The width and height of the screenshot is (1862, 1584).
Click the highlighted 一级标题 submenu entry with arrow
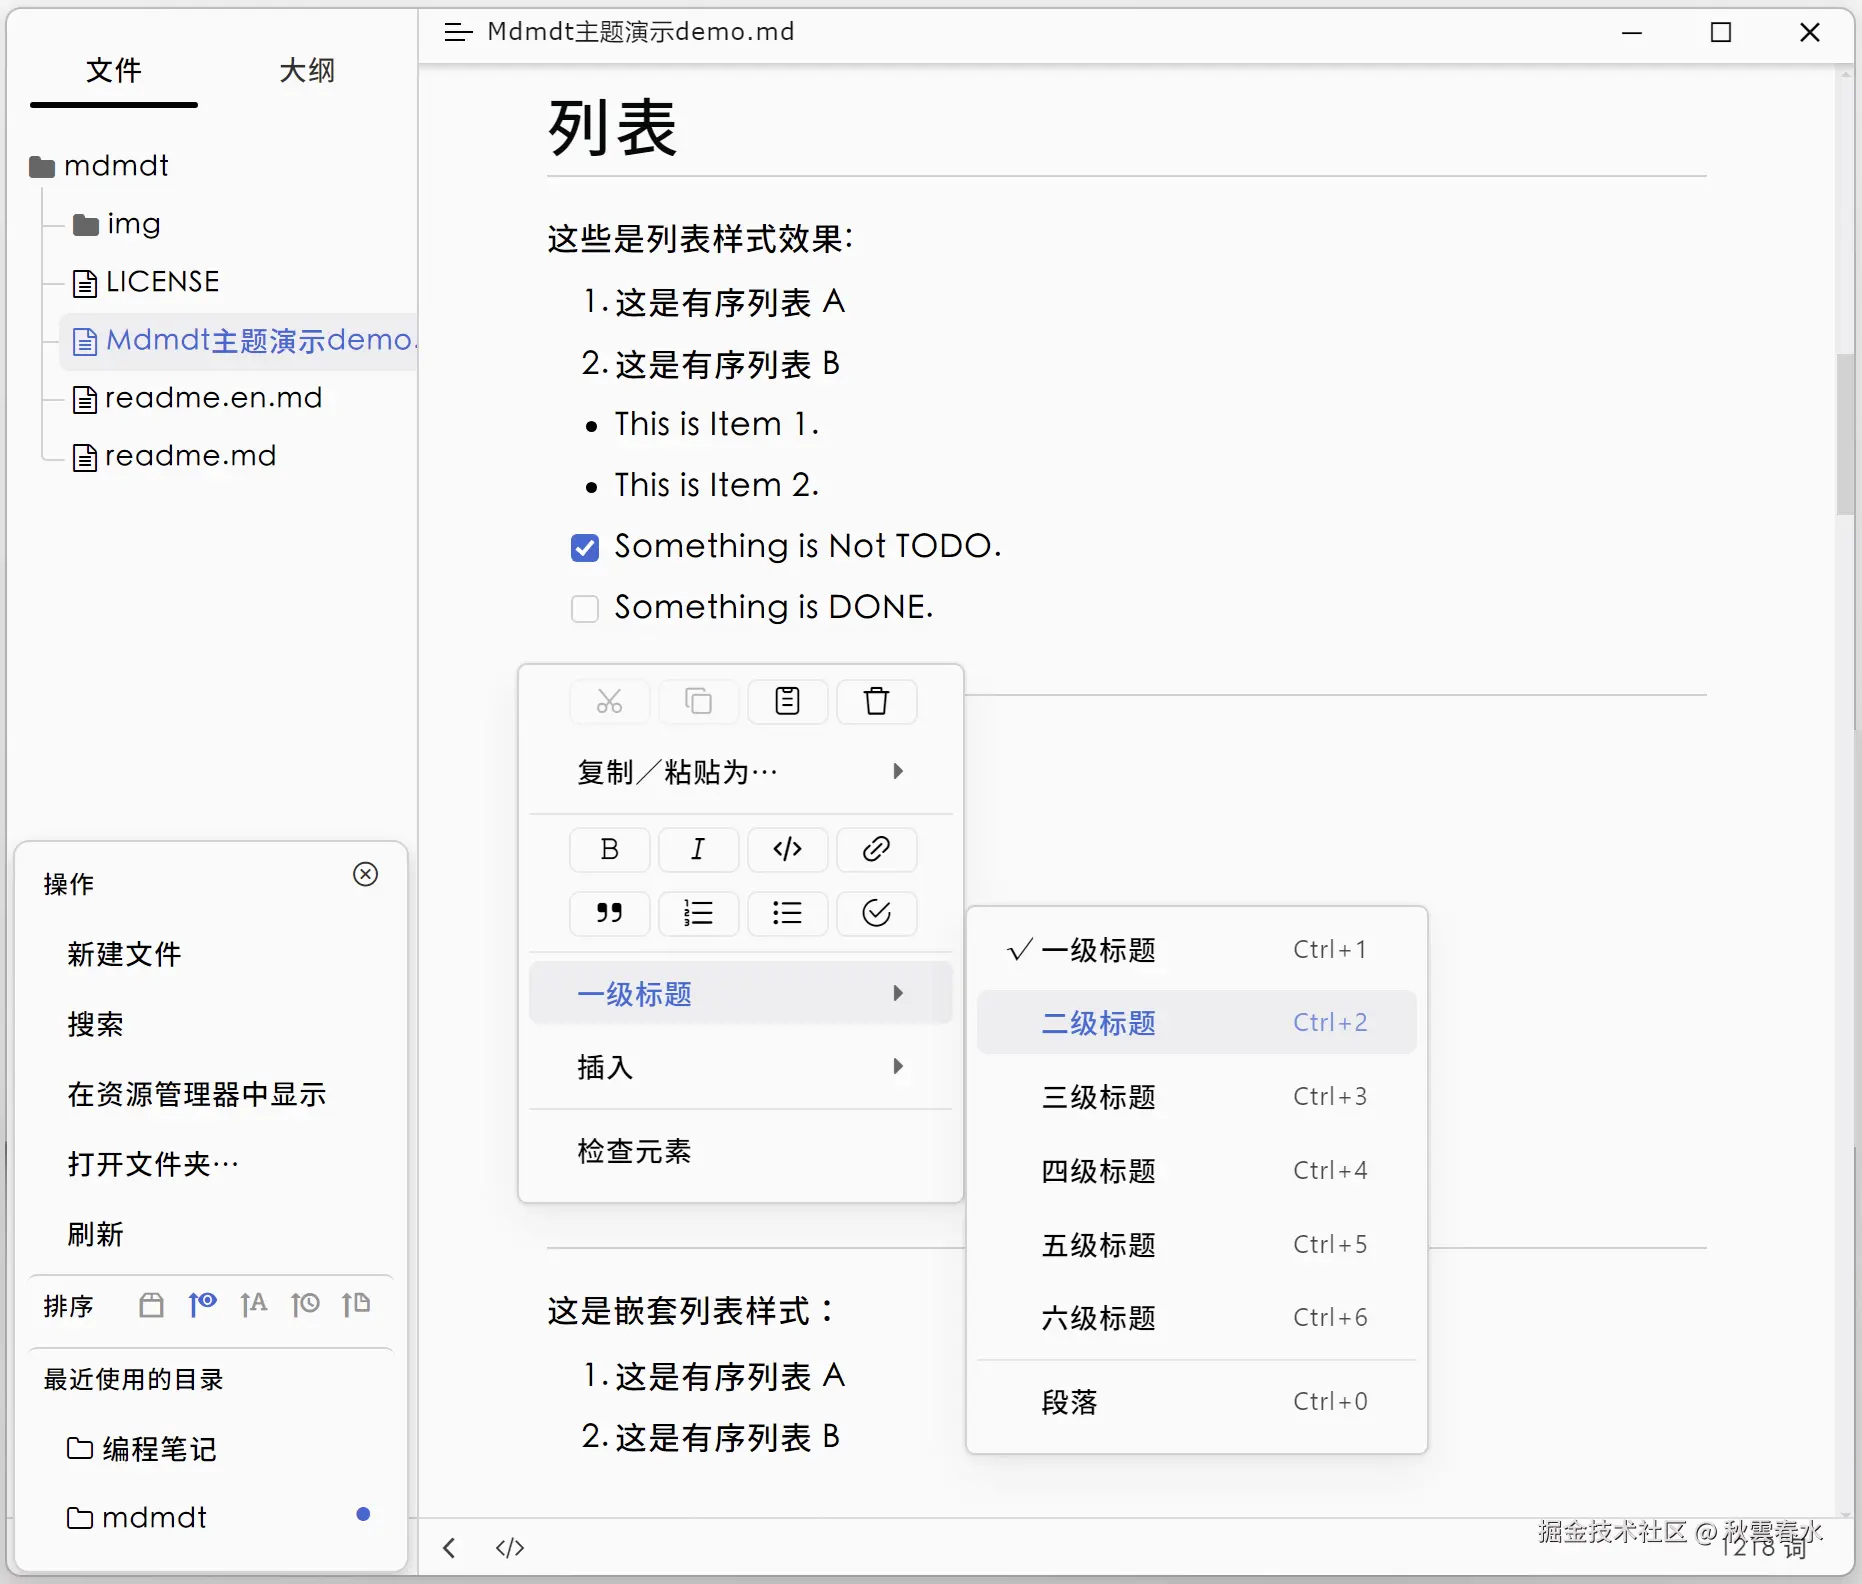[x=740, y=993]
